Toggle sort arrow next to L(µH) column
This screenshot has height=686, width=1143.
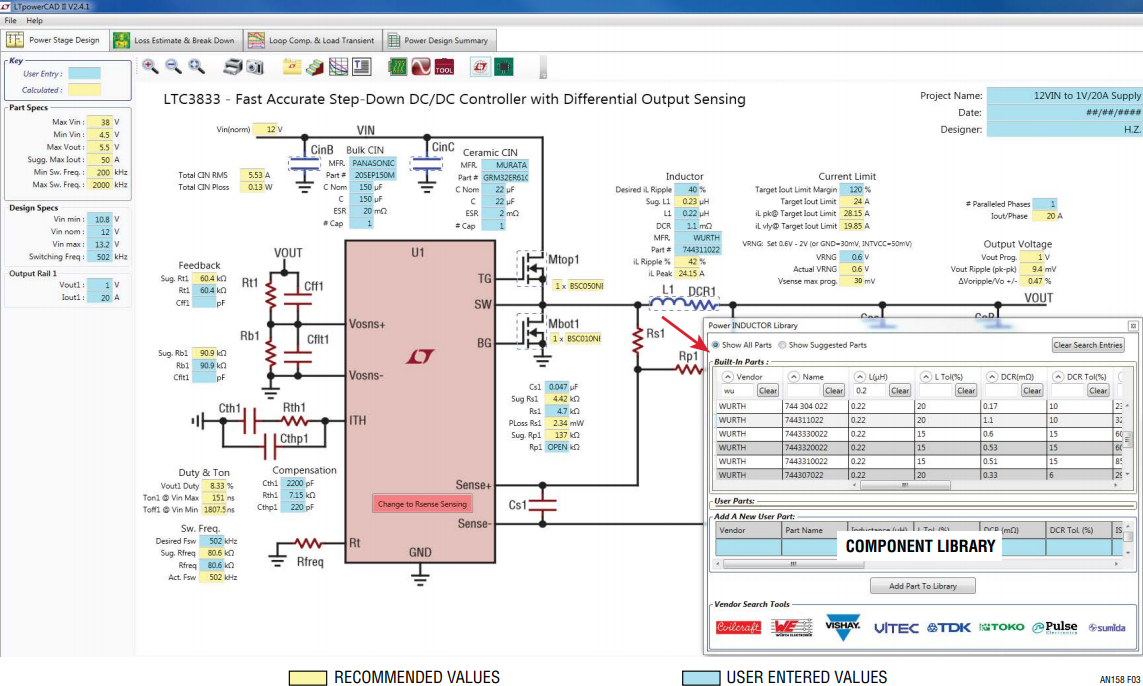click(859, 377)
